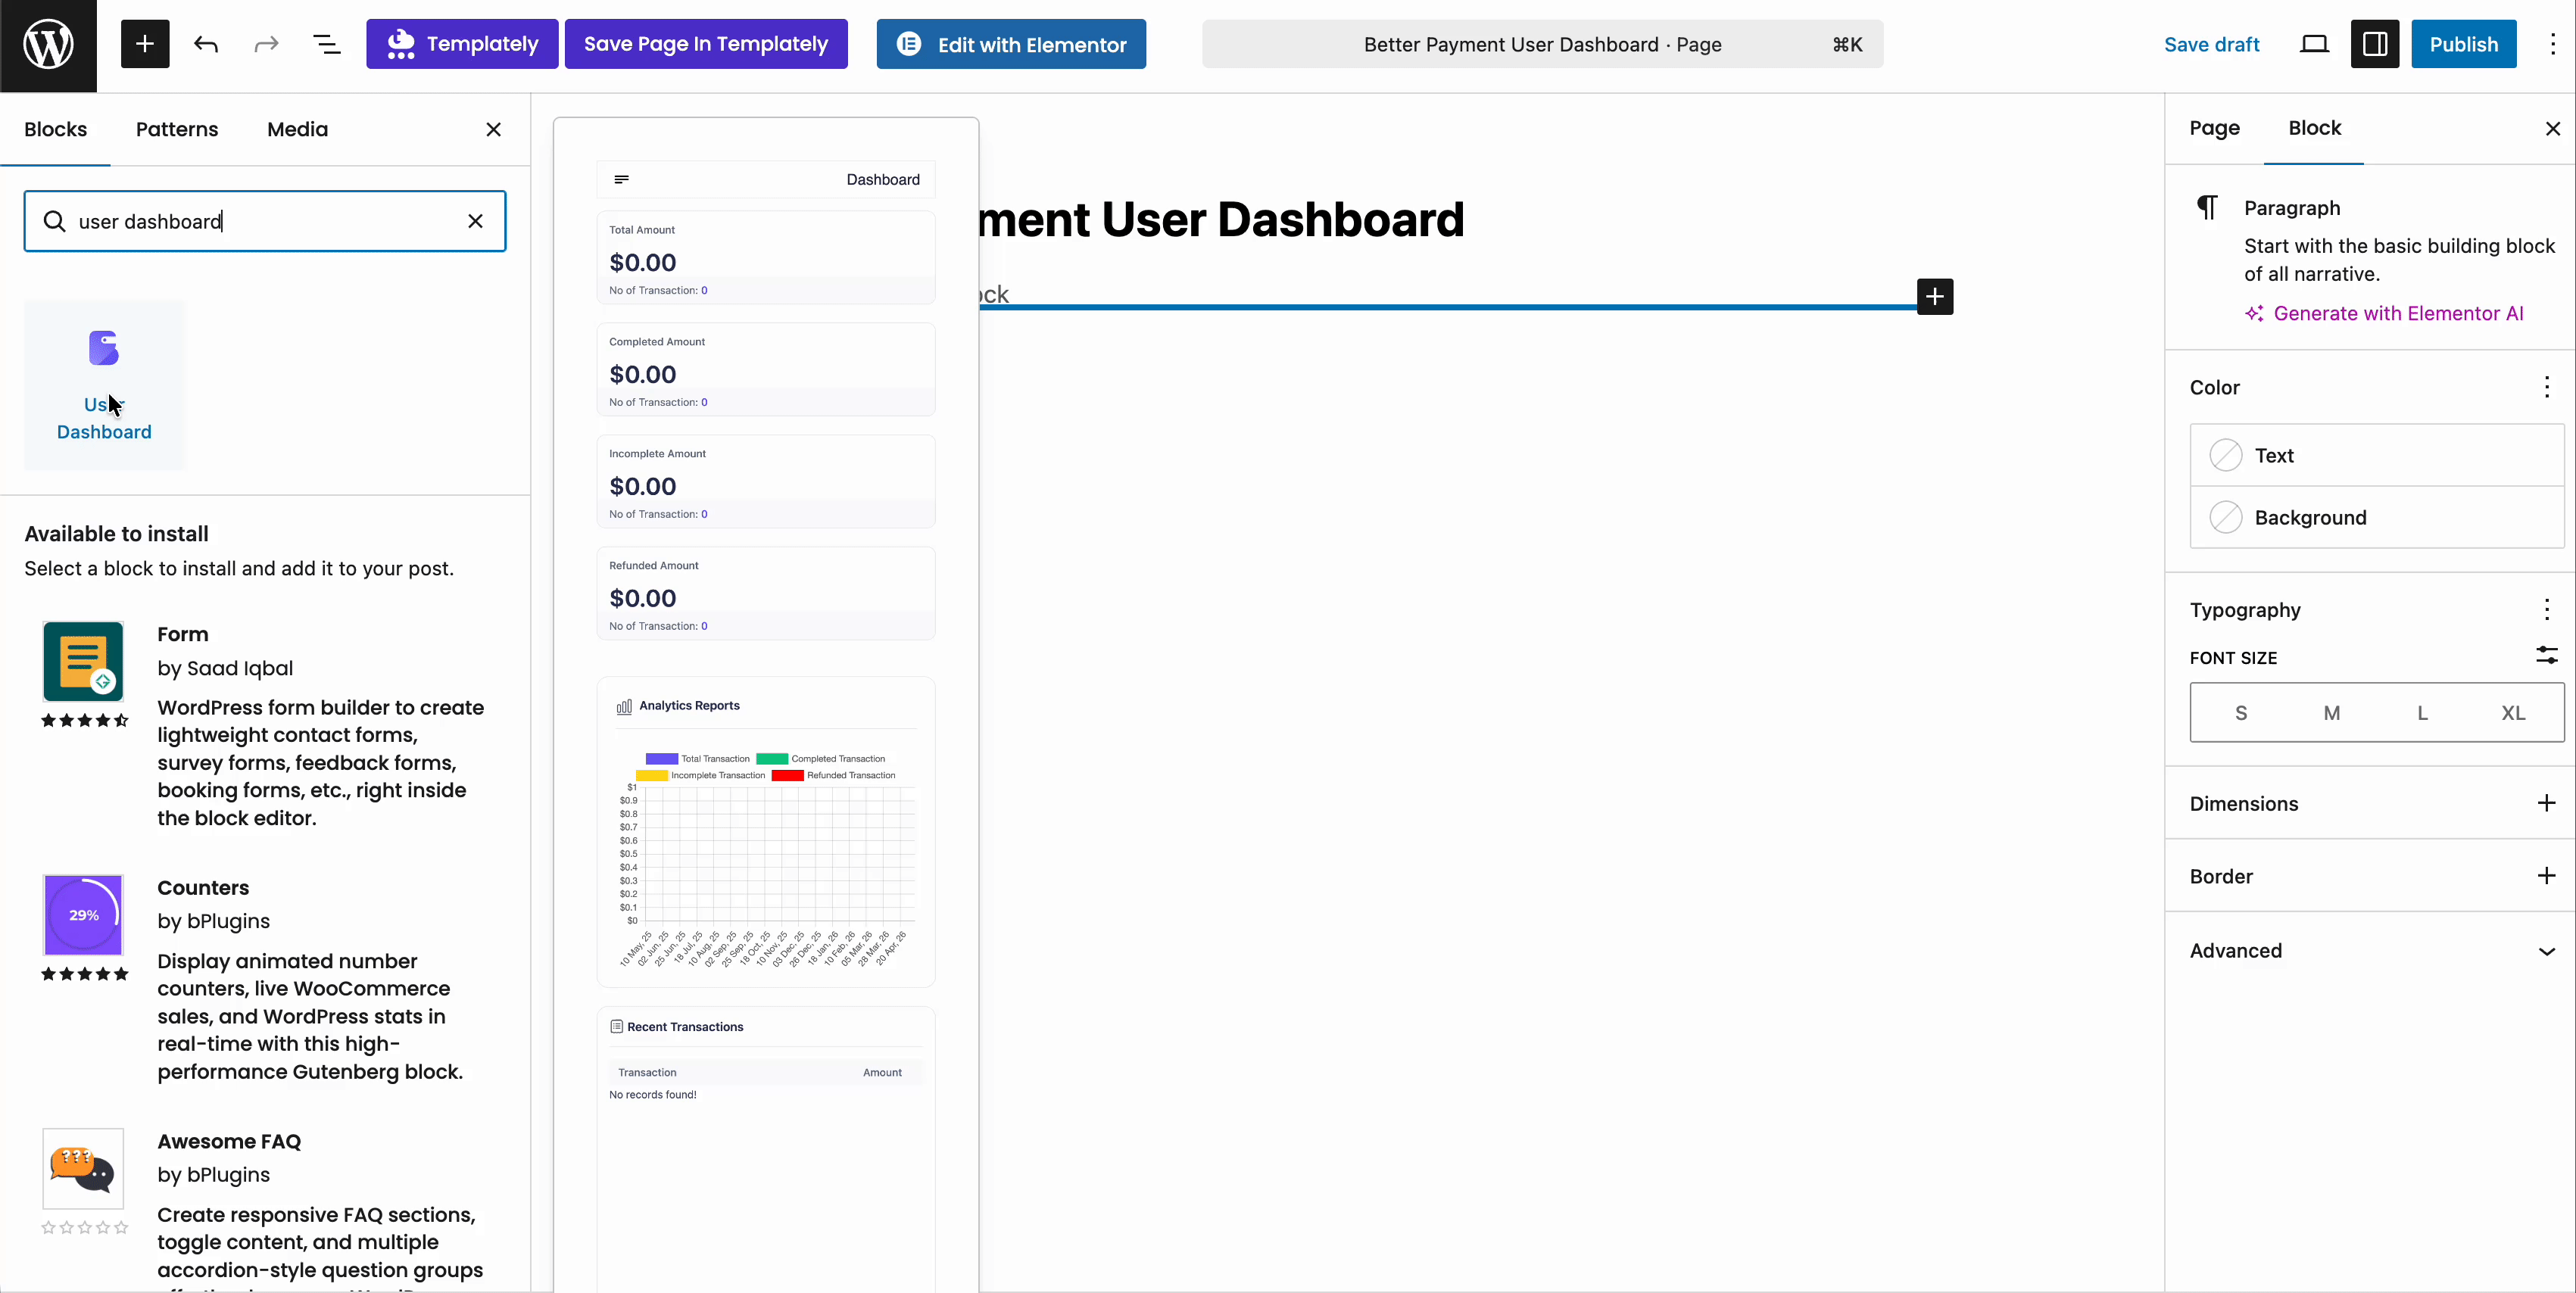Insert the User Dashboard block
Viewport: 2576px width, 1293px height.
[x=104, y=385]
